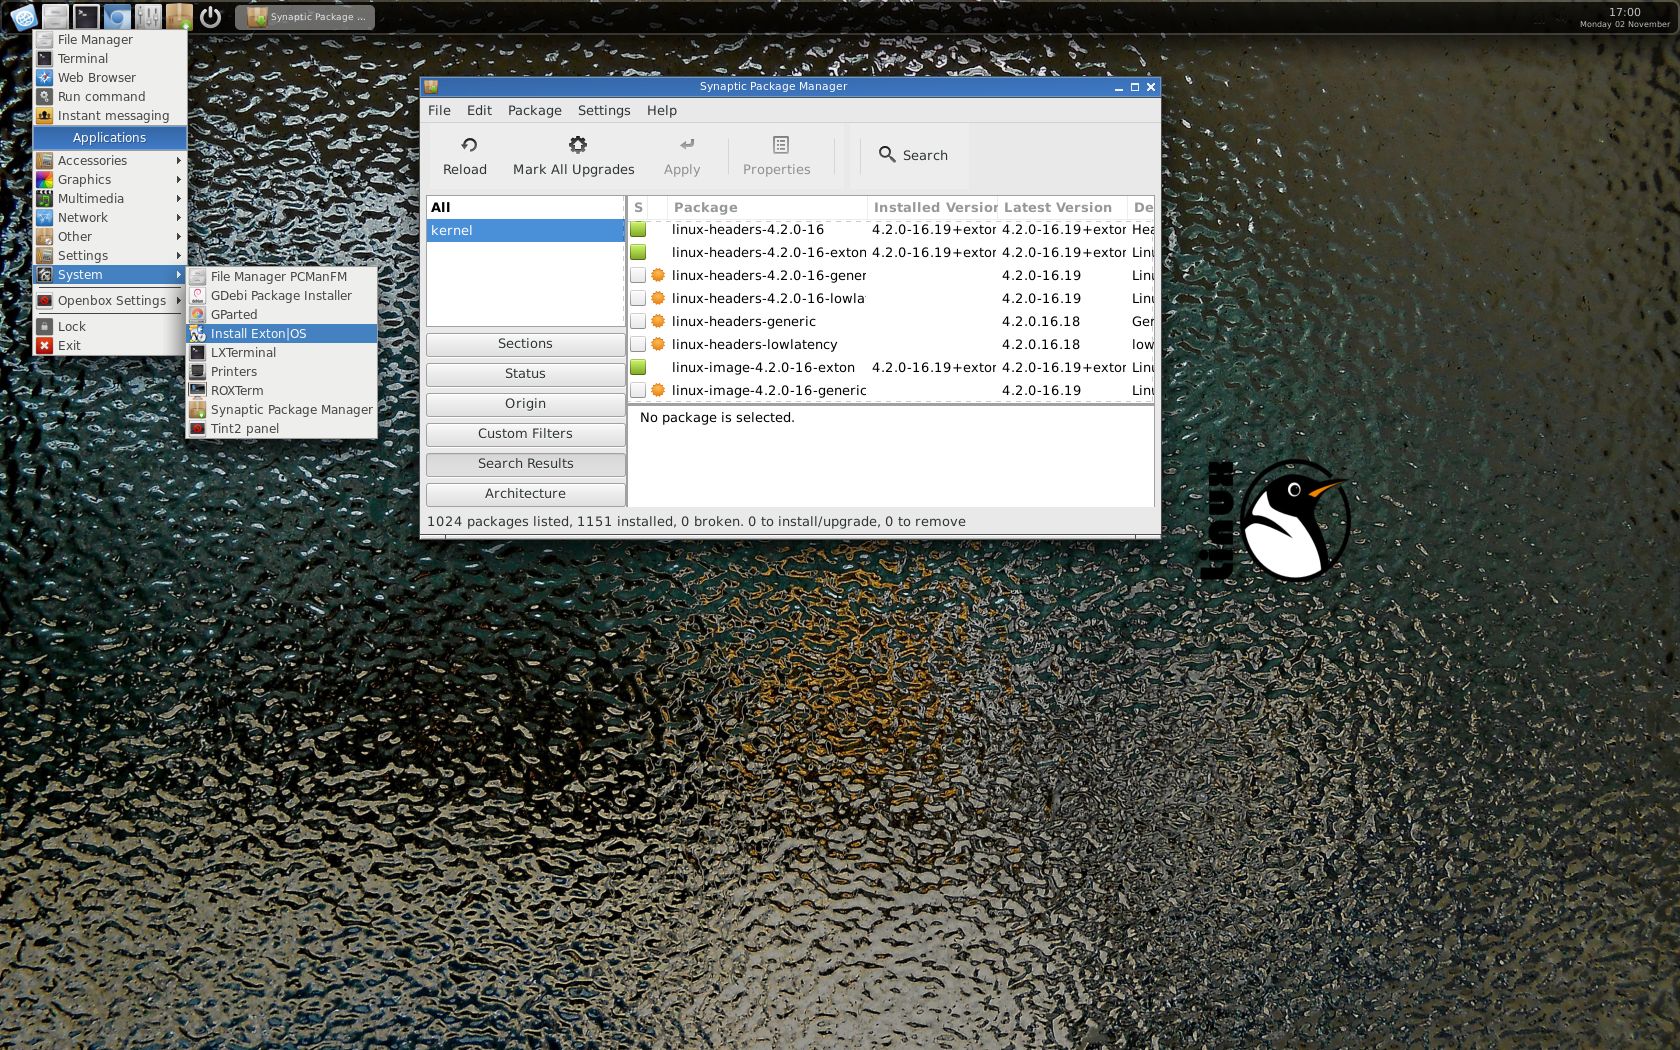Viewport: 1680px width, 1050px height.
Task: Open Instant messaging menu entry
Action: tap(110, 116)
